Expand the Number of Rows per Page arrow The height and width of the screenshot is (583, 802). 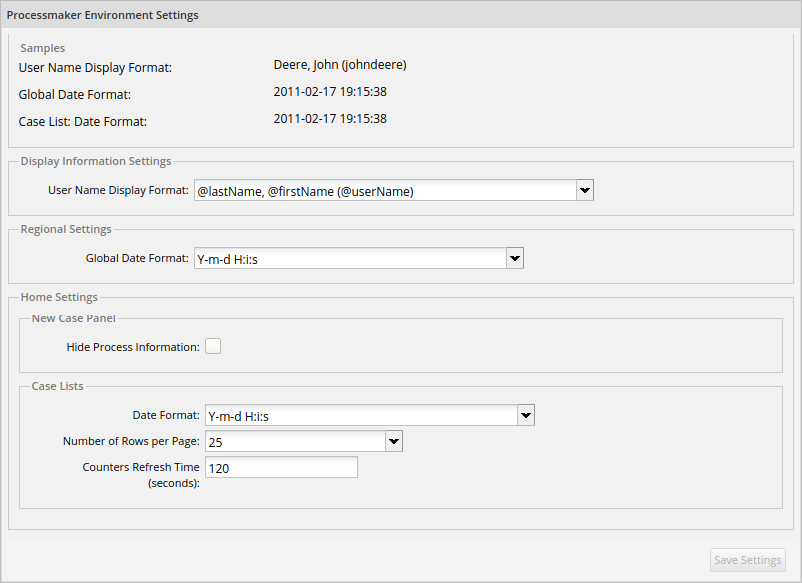click(394, 441)
